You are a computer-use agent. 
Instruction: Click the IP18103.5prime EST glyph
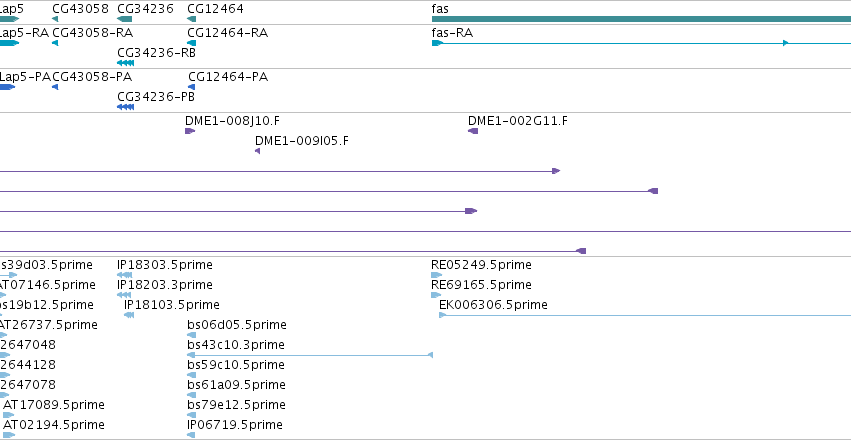tap(129, 315)
